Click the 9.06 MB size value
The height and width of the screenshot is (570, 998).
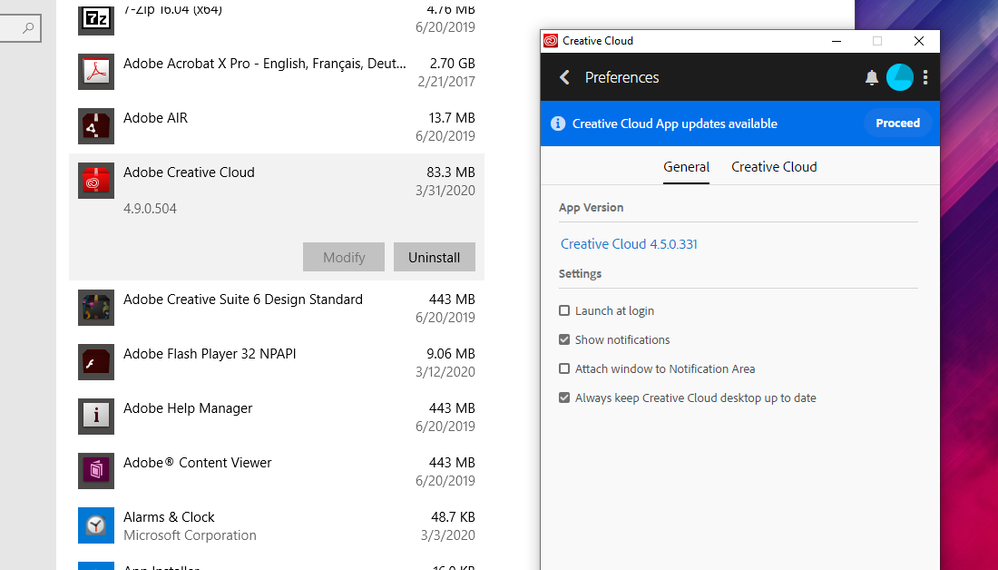[x=451, y=354]
